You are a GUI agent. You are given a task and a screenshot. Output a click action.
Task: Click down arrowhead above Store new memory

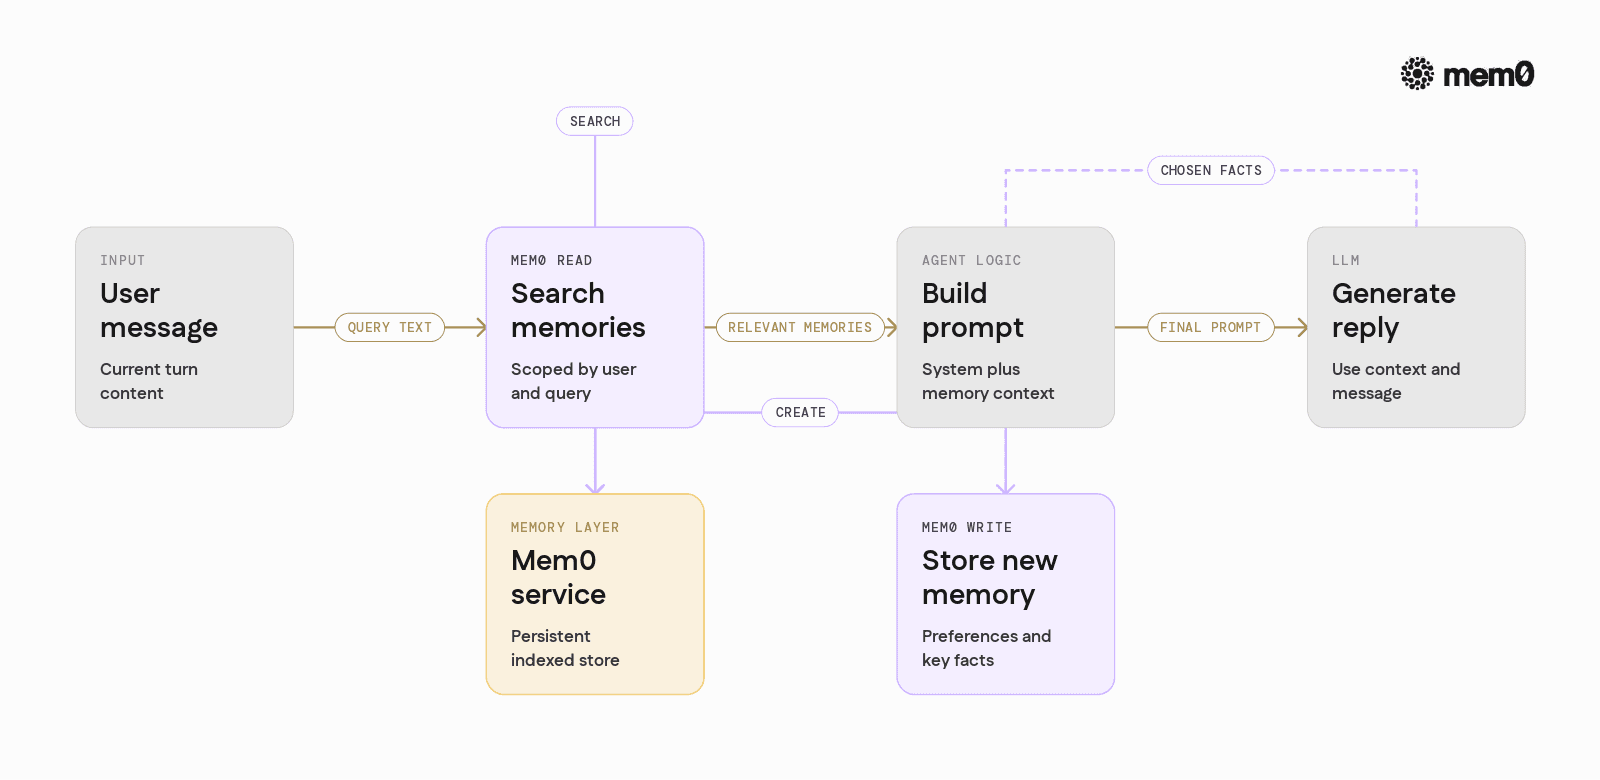1006,488
